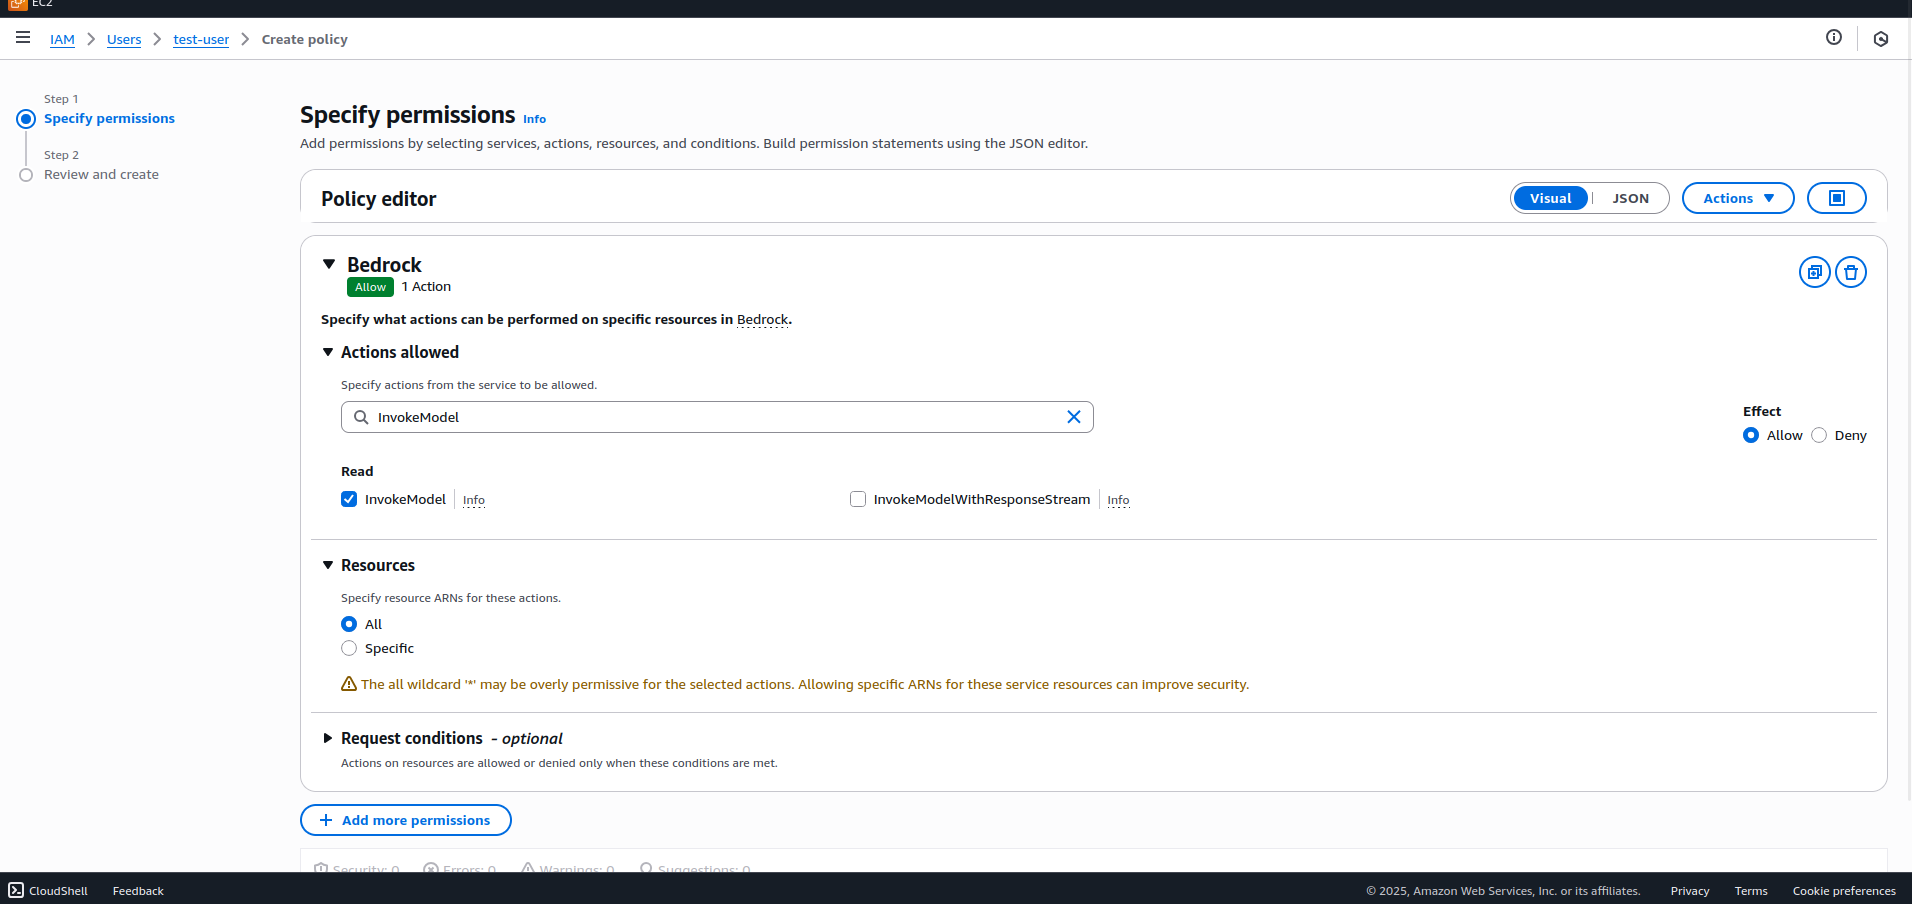The height and width of the screenshot is (904, 1912).
Task: Open the hamburger navigation menu
Action: click(23, 38)
